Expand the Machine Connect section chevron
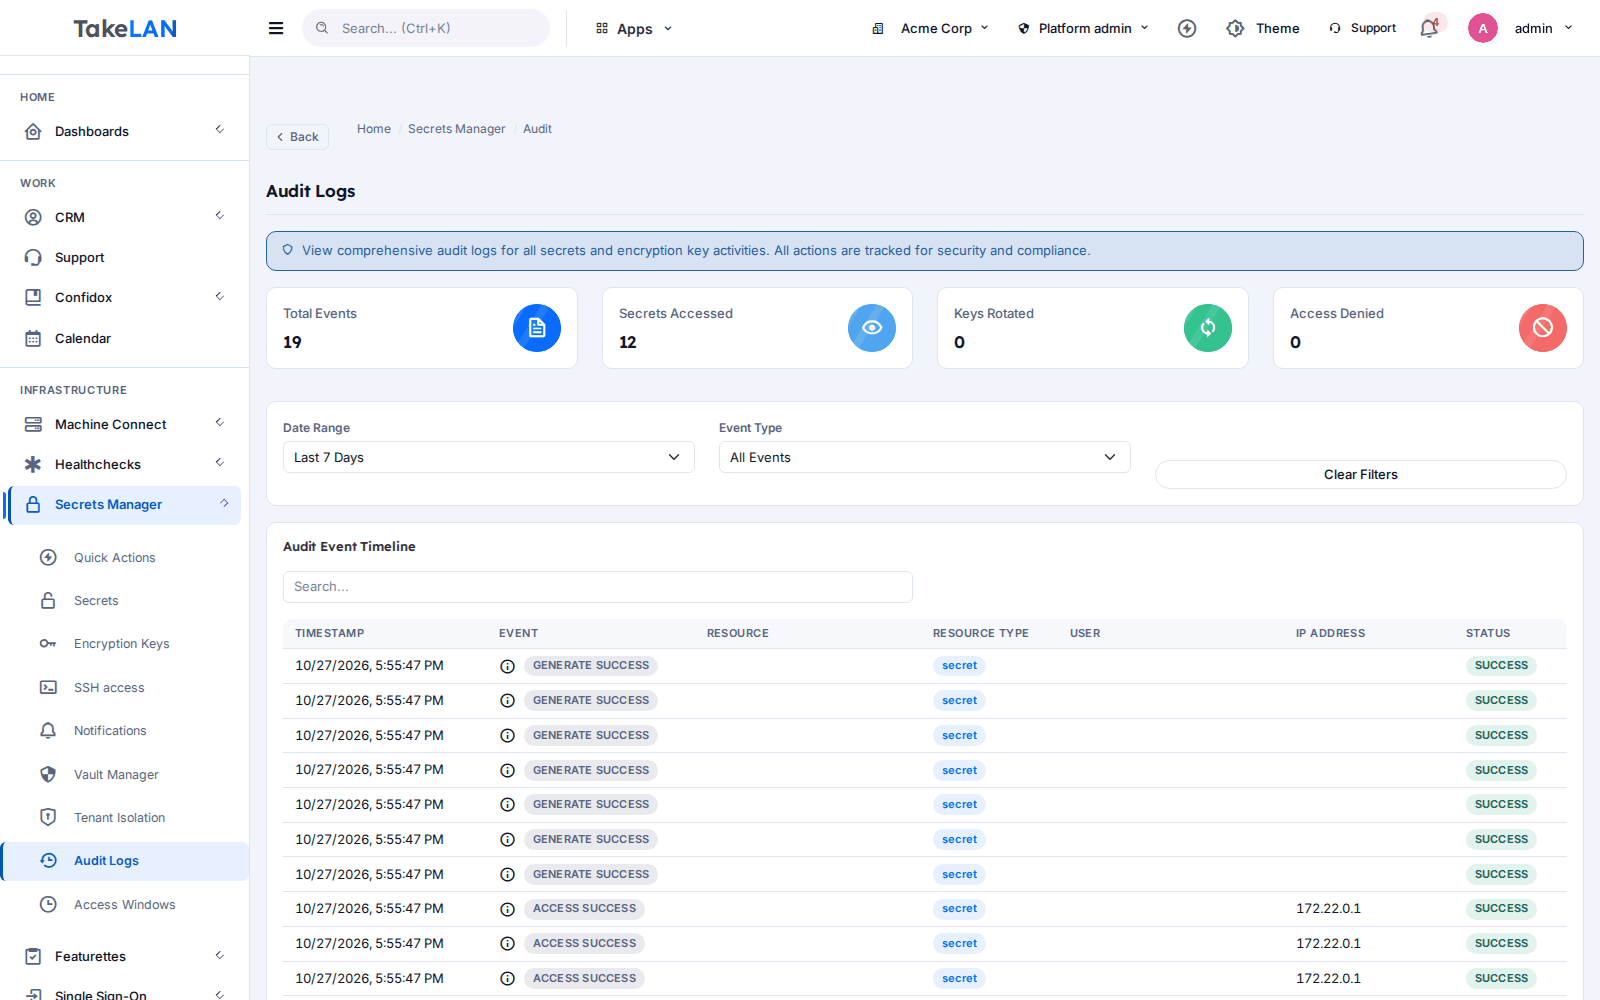This screenshot has width=1600, height=1000. [x=219, y=423]
